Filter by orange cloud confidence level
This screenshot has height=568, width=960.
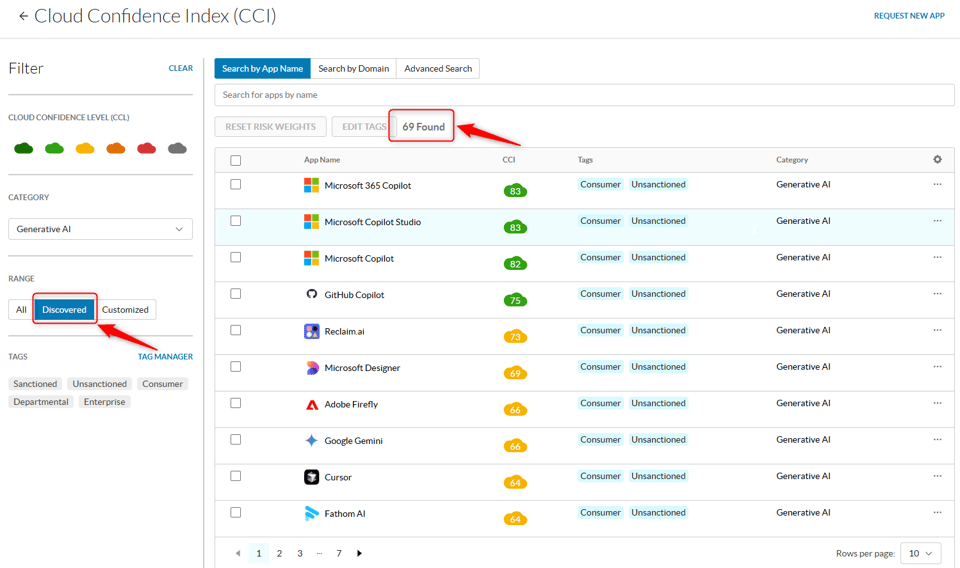116,148
